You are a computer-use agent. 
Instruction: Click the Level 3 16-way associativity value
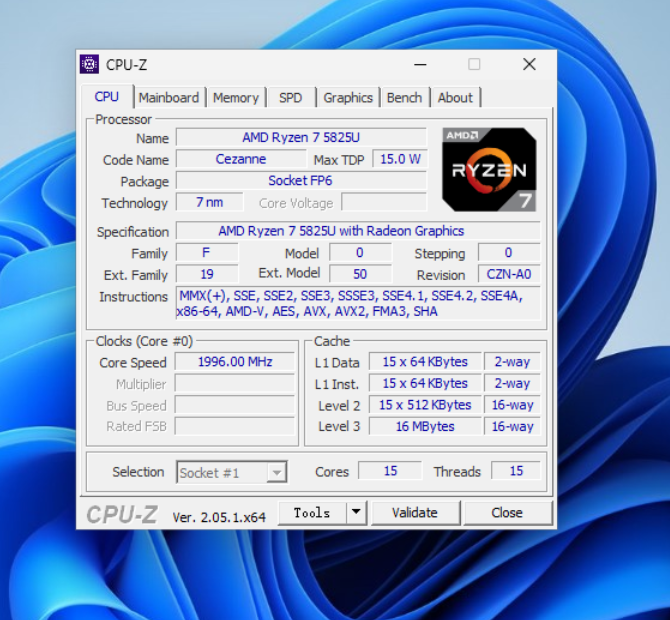click(x=512, y=426)
